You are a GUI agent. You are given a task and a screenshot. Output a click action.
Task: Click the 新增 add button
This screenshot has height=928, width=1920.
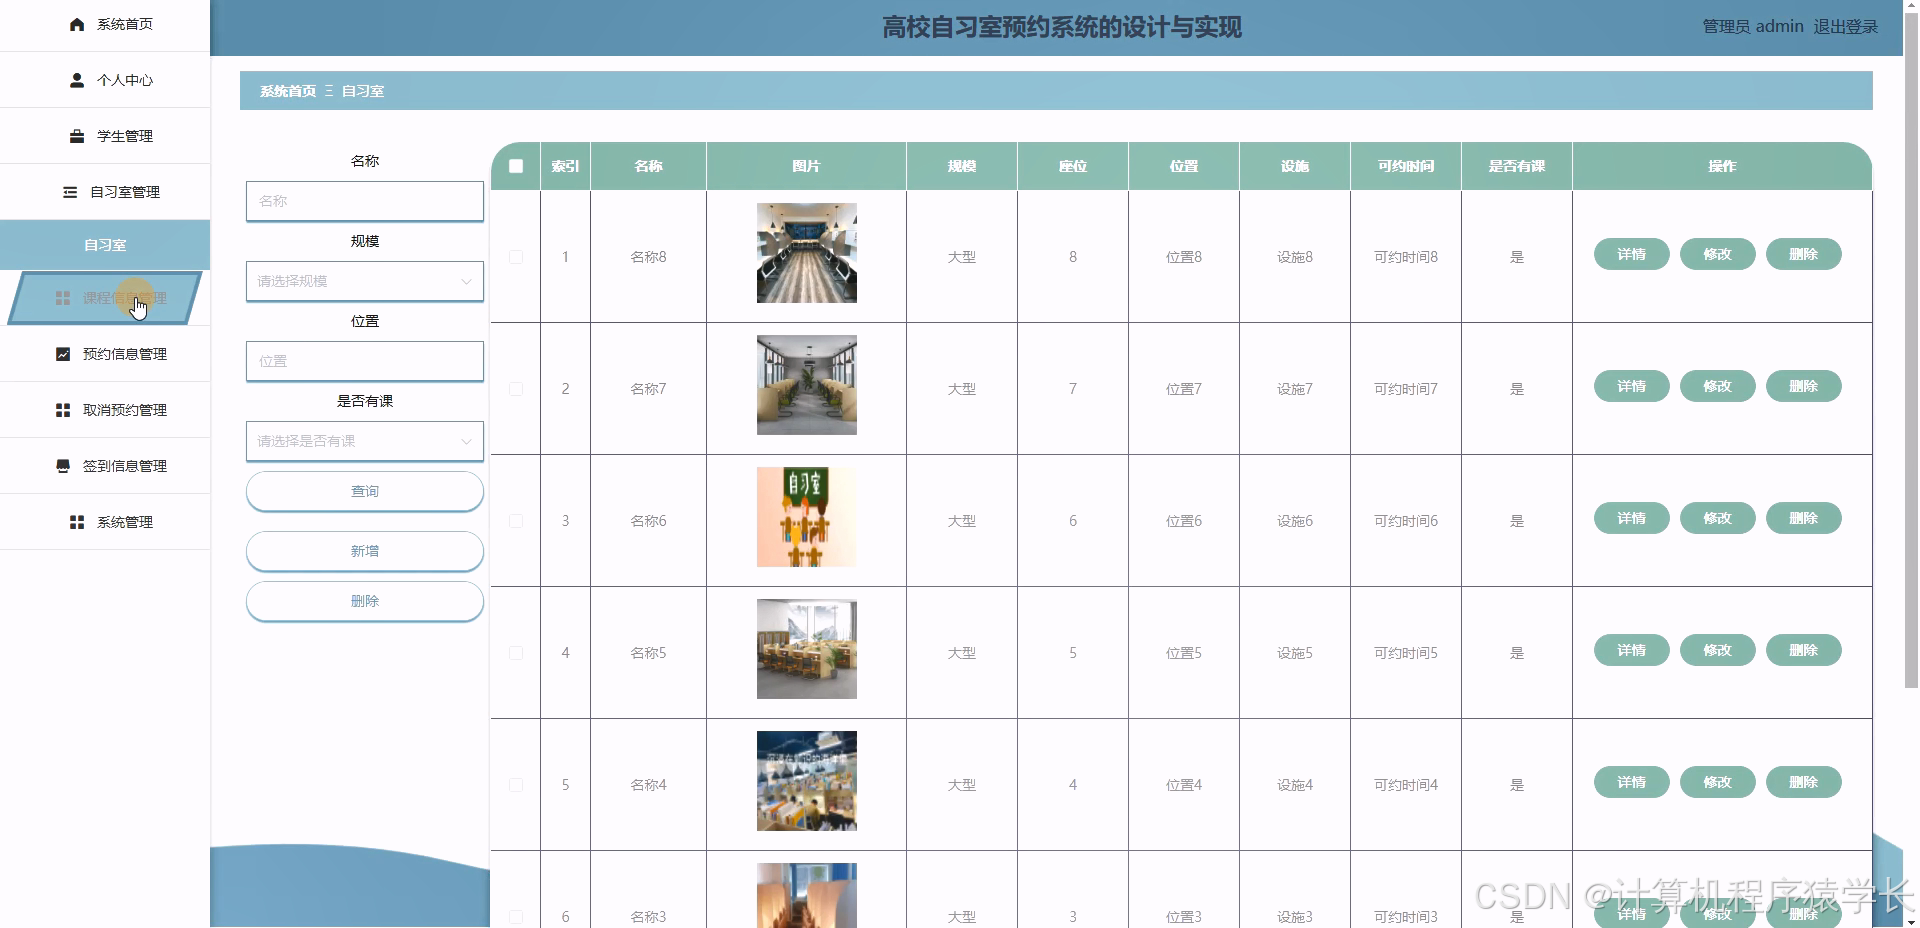coord(365,551)
